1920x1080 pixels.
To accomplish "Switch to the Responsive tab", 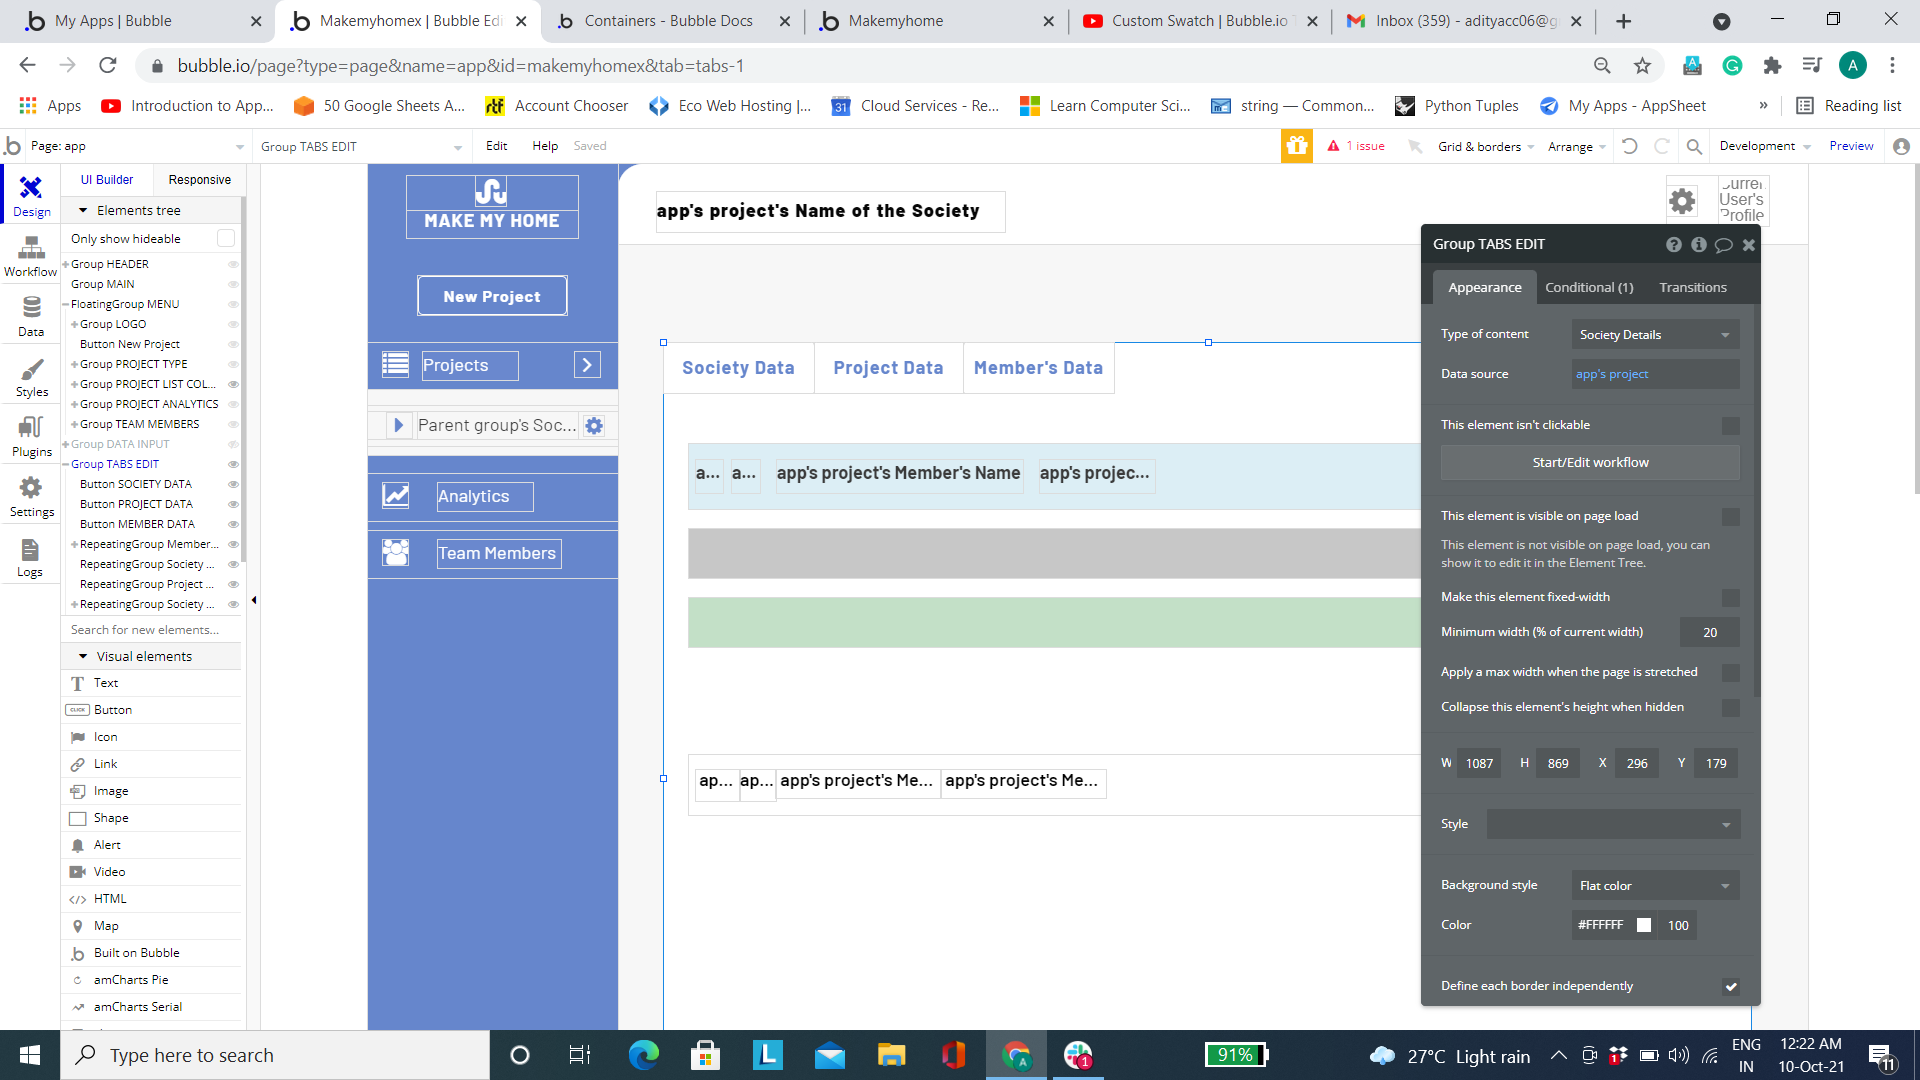I will click(199, 180).
